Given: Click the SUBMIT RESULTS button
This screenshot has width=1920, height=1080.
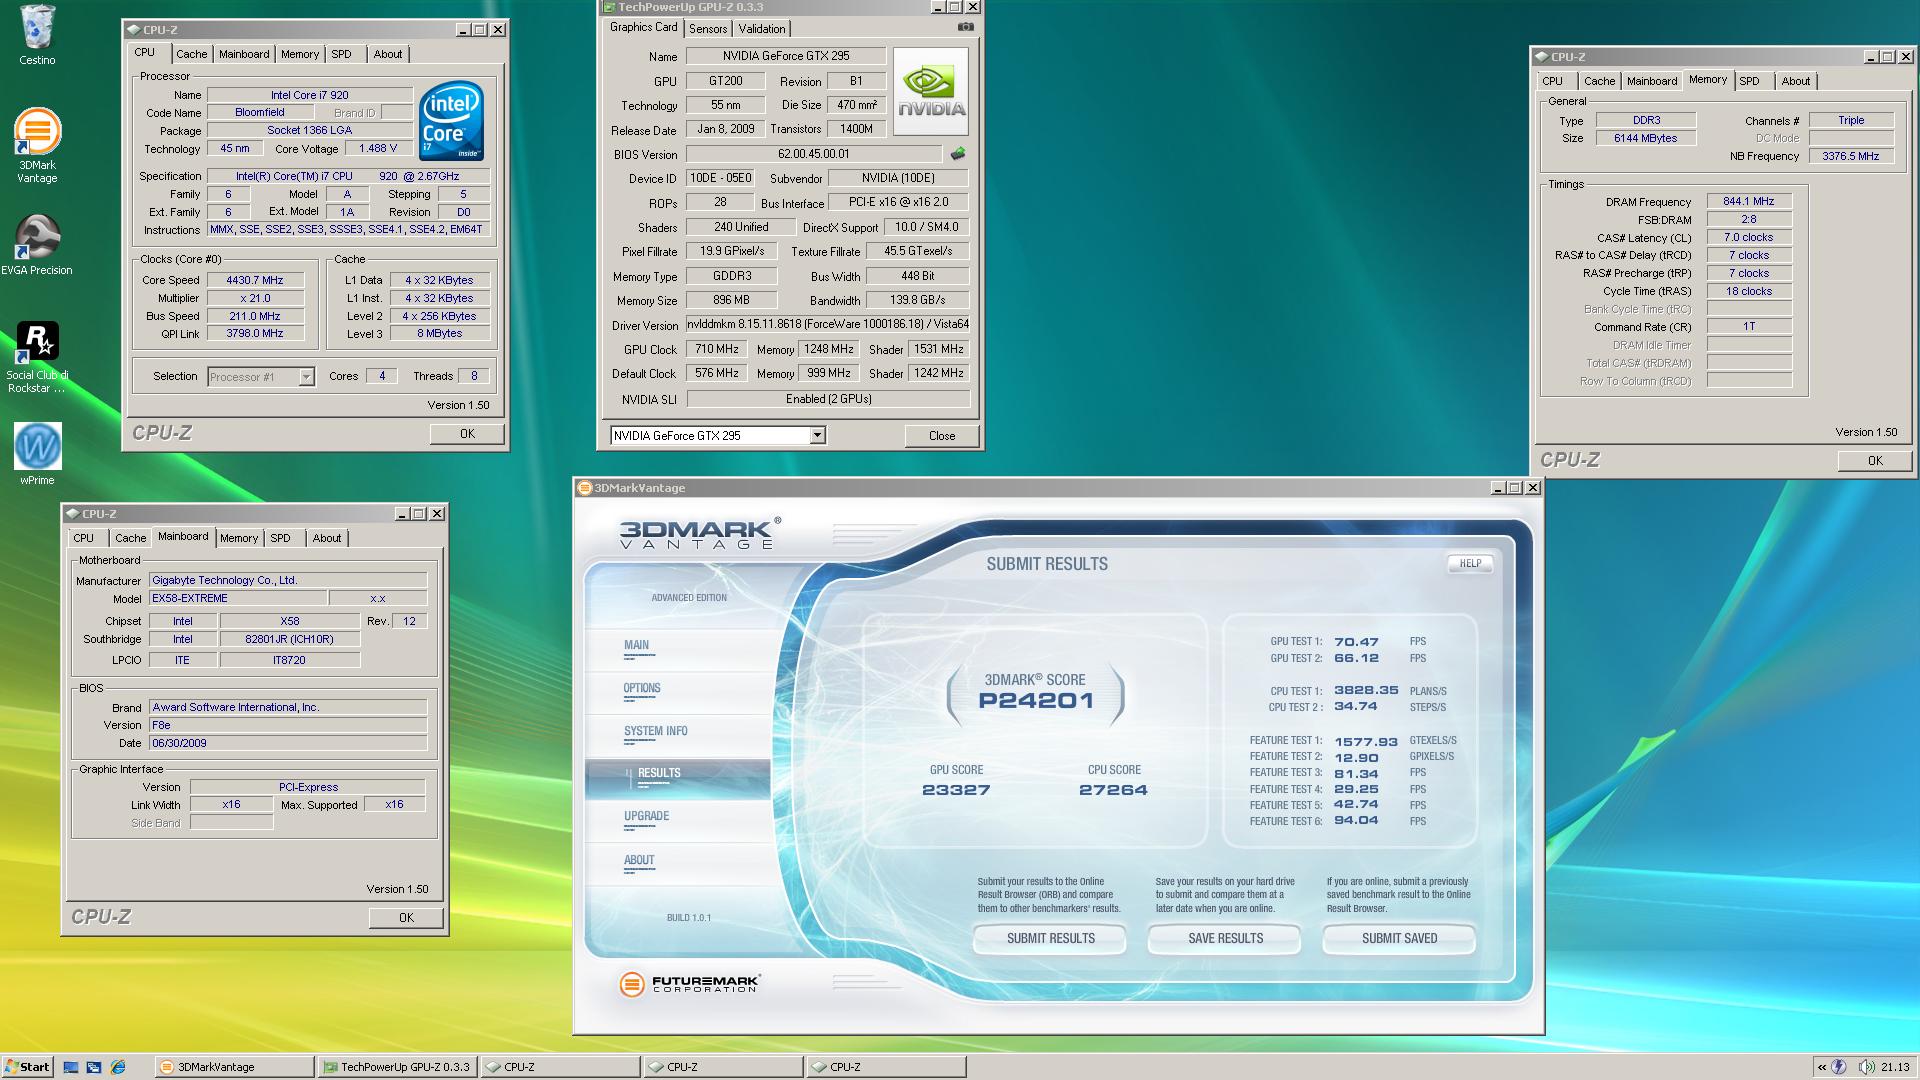Looking at the screenshot, I should tap(1050, 938).
